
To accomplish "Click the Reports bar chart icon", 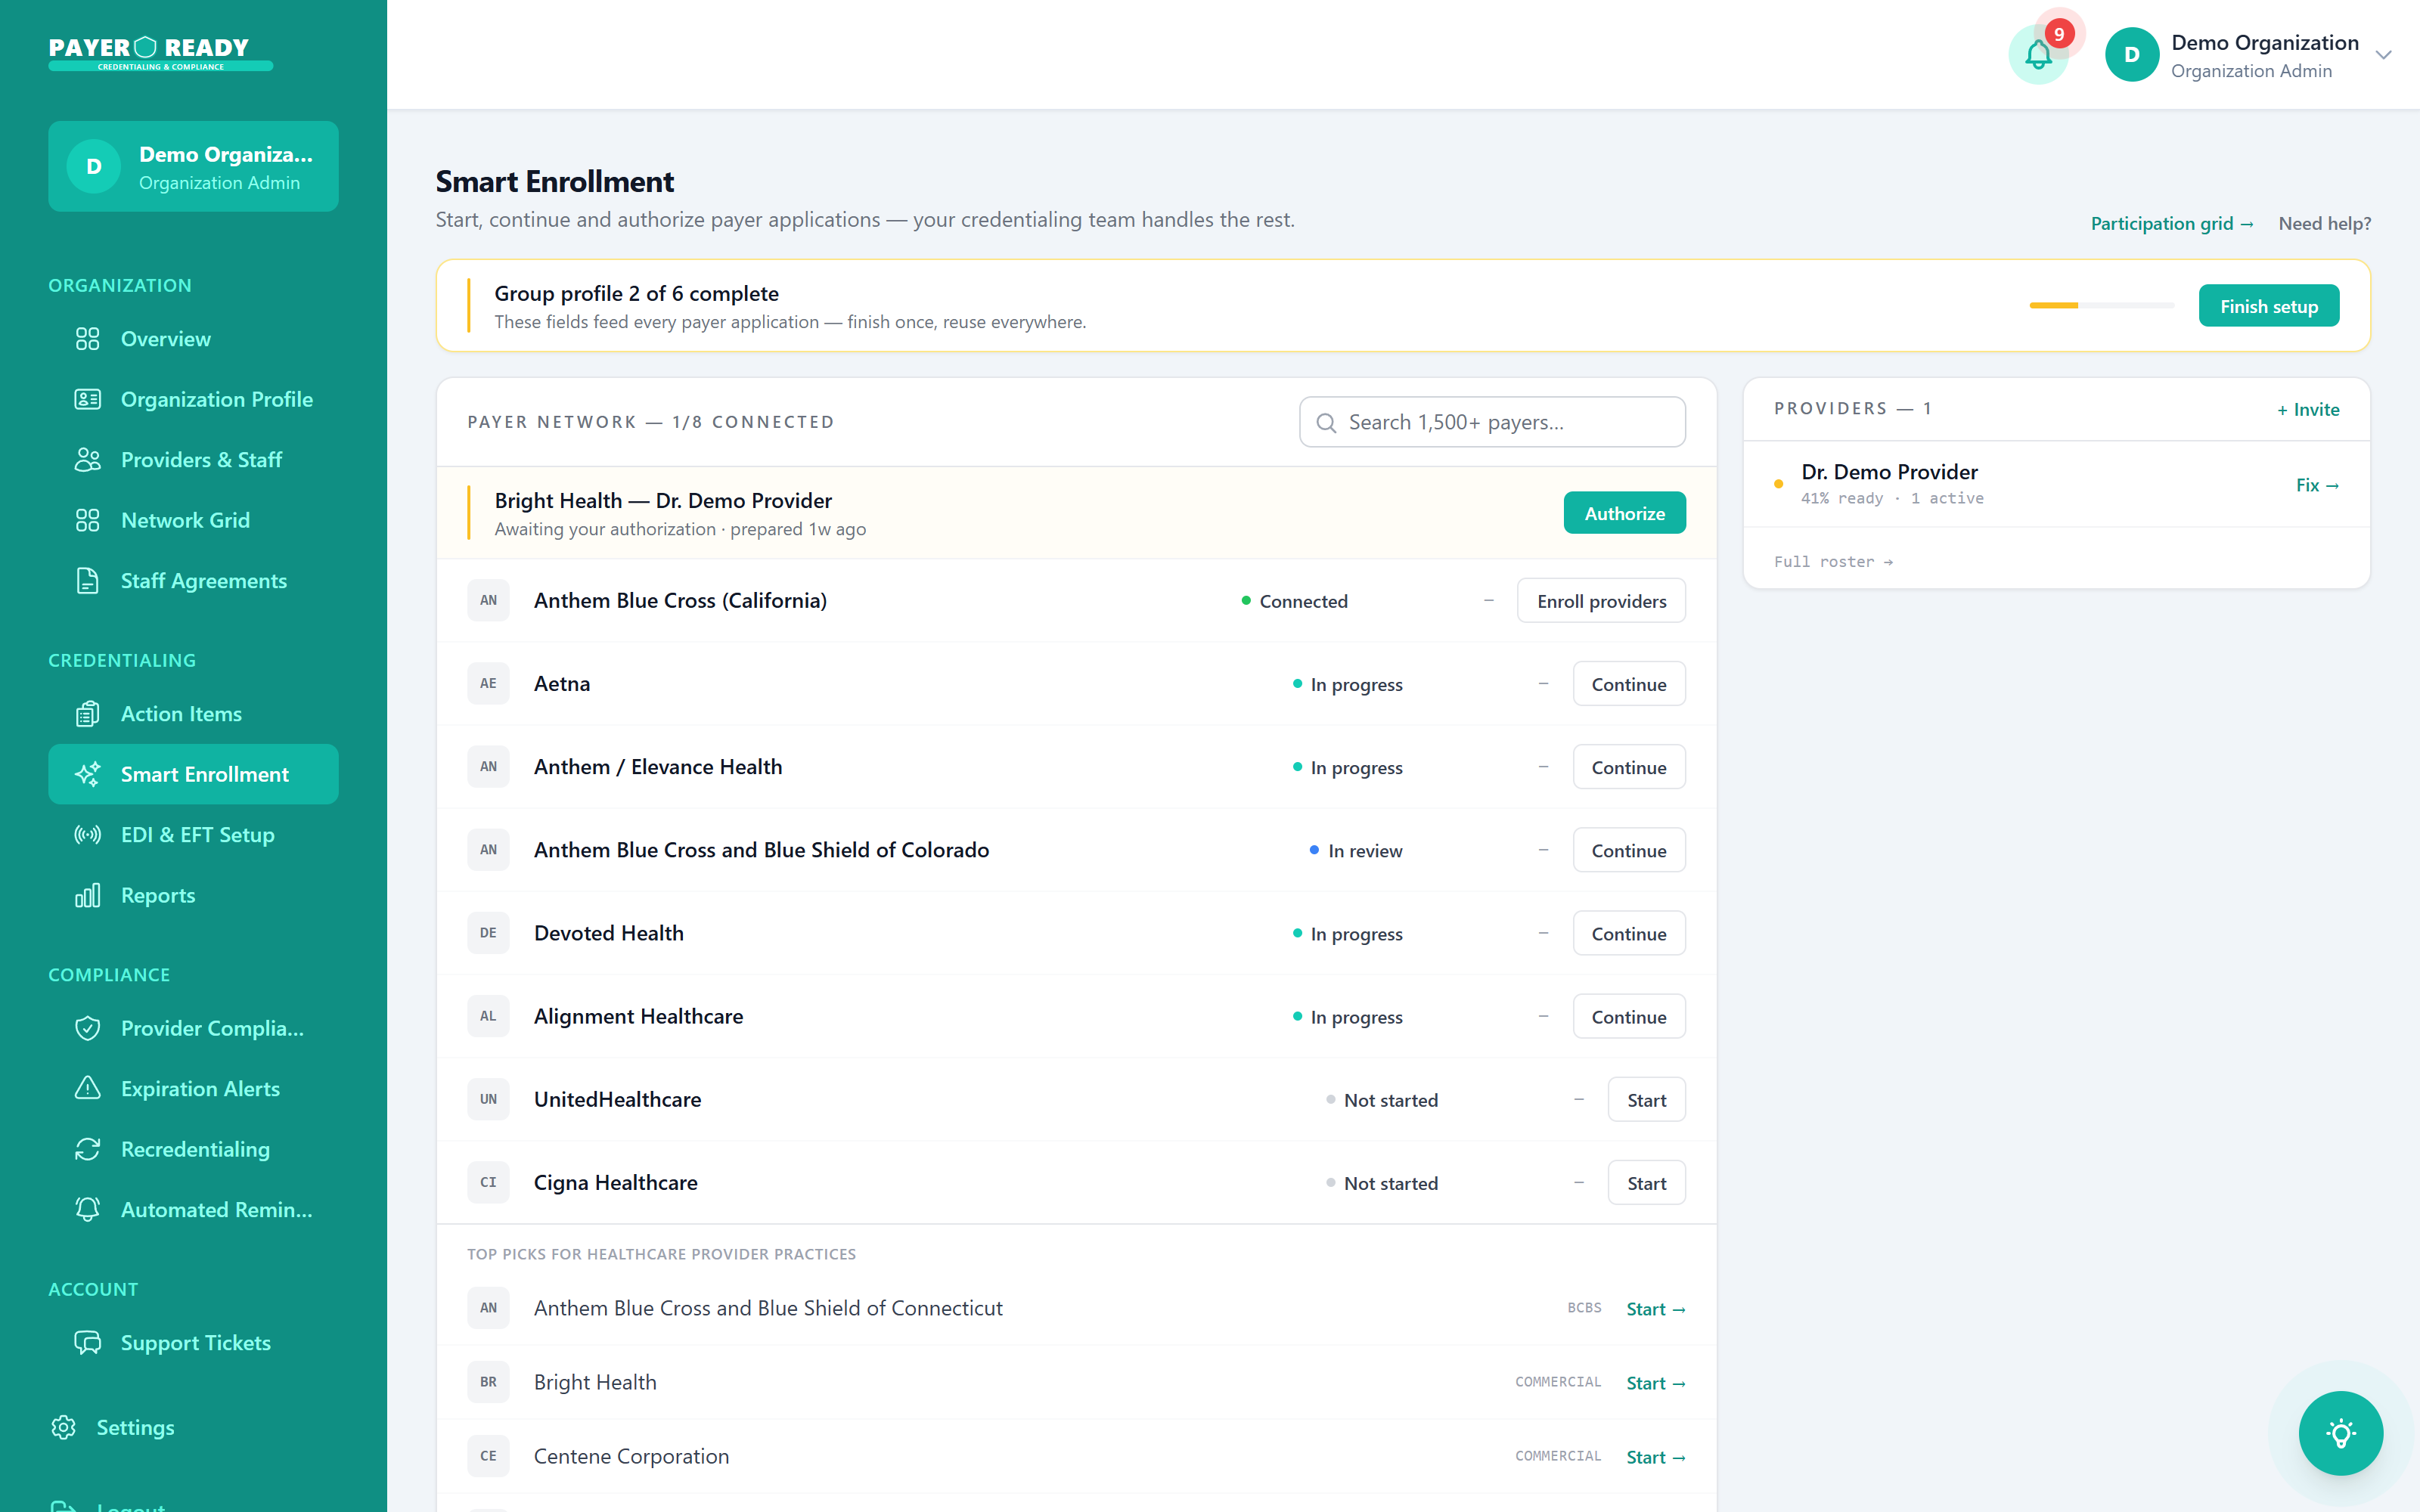I will point(88,895).
